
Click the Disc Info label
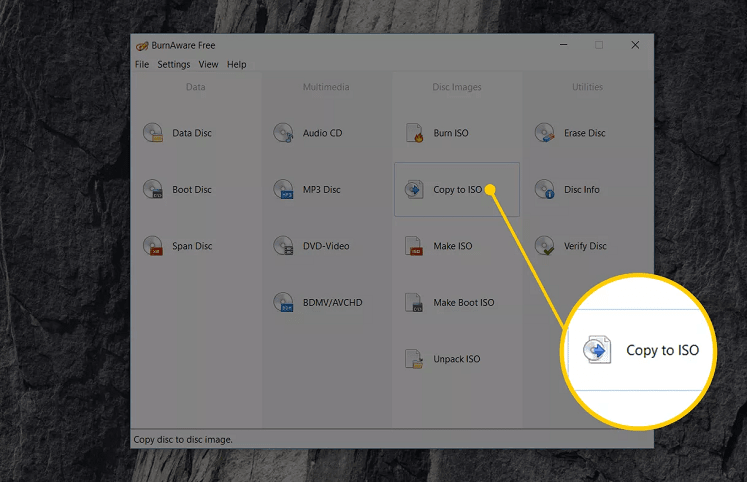[x=582, y=190]
